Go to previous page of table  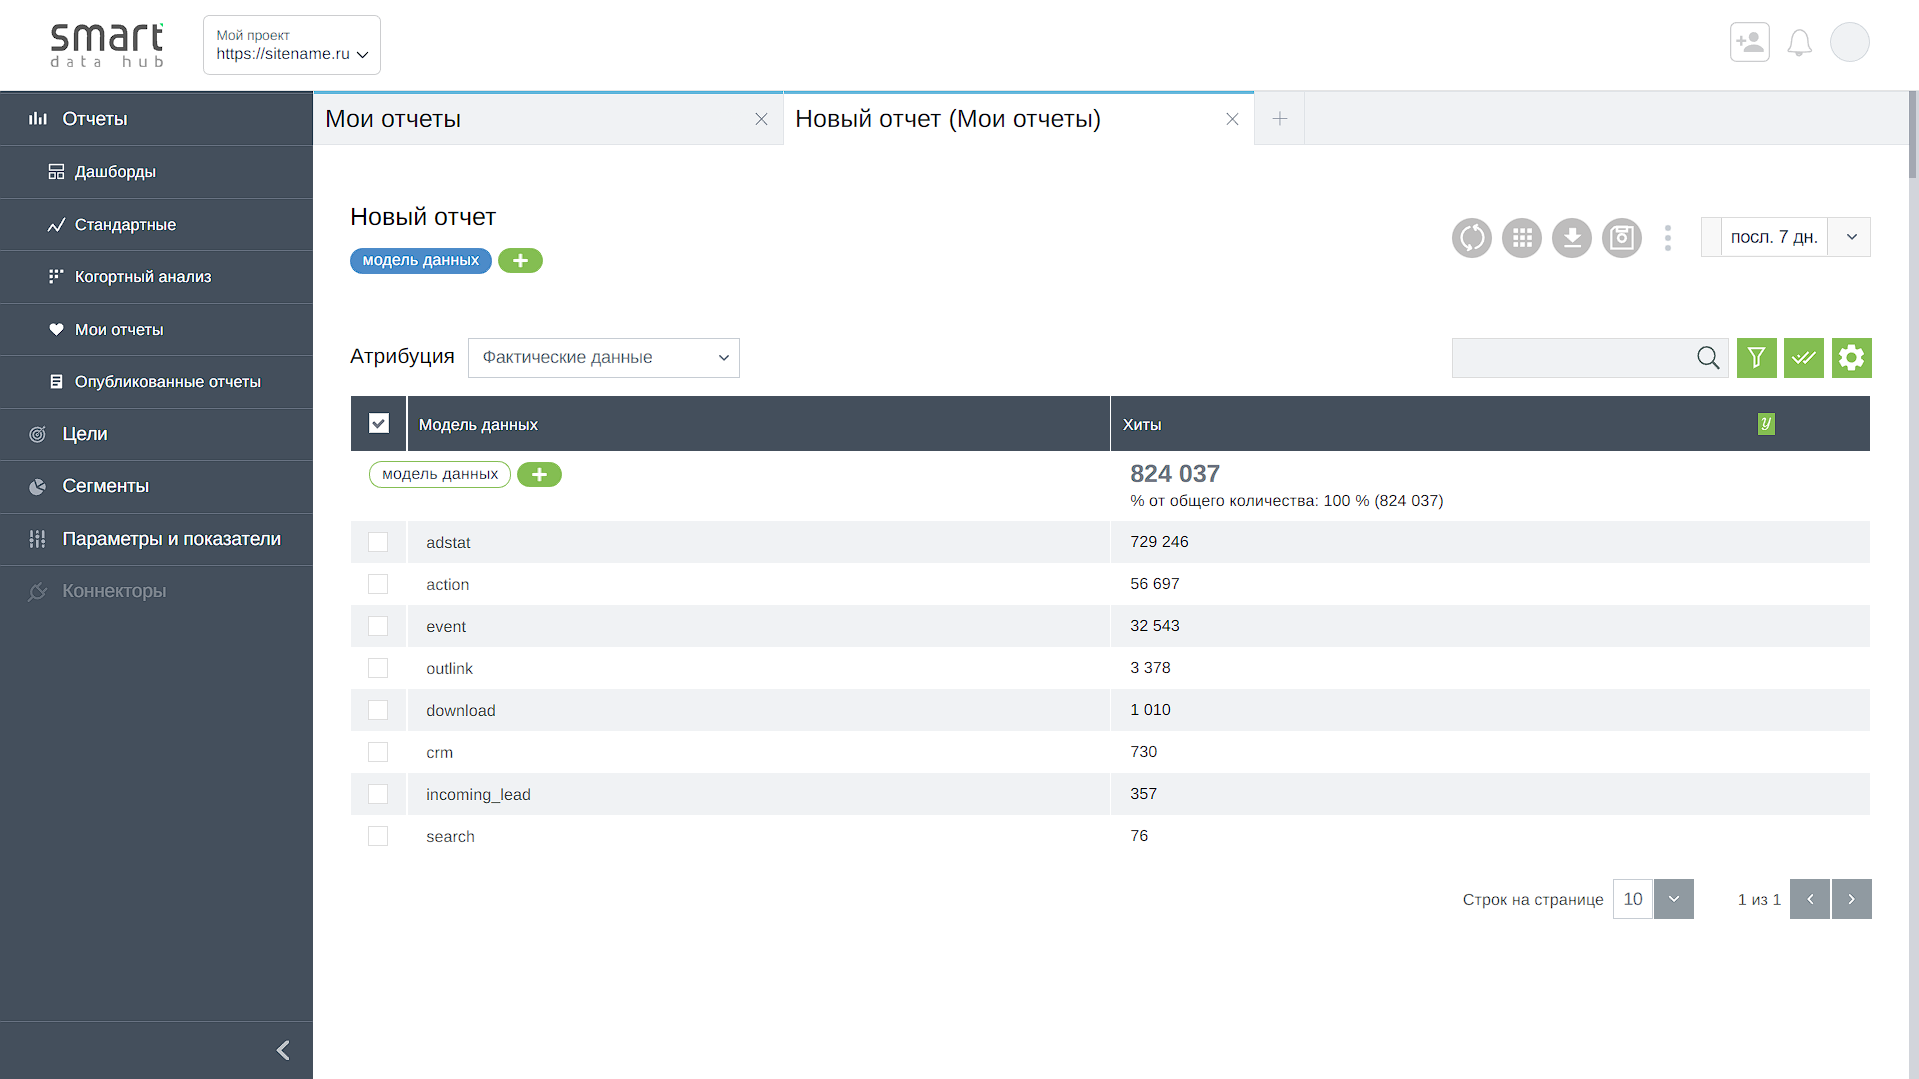tap(1810, 899)
